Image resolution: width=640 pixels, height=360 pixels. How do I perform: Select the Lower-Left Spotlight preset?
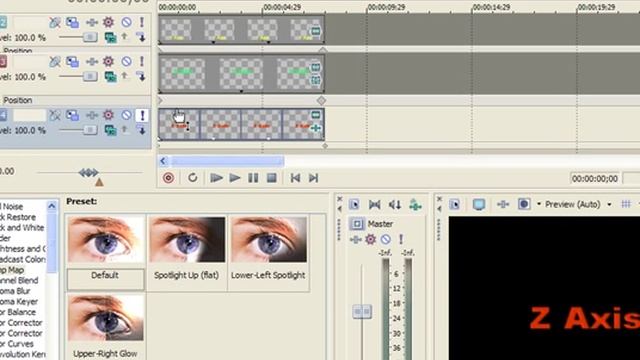pyautogui.click(x=269, y=239)
